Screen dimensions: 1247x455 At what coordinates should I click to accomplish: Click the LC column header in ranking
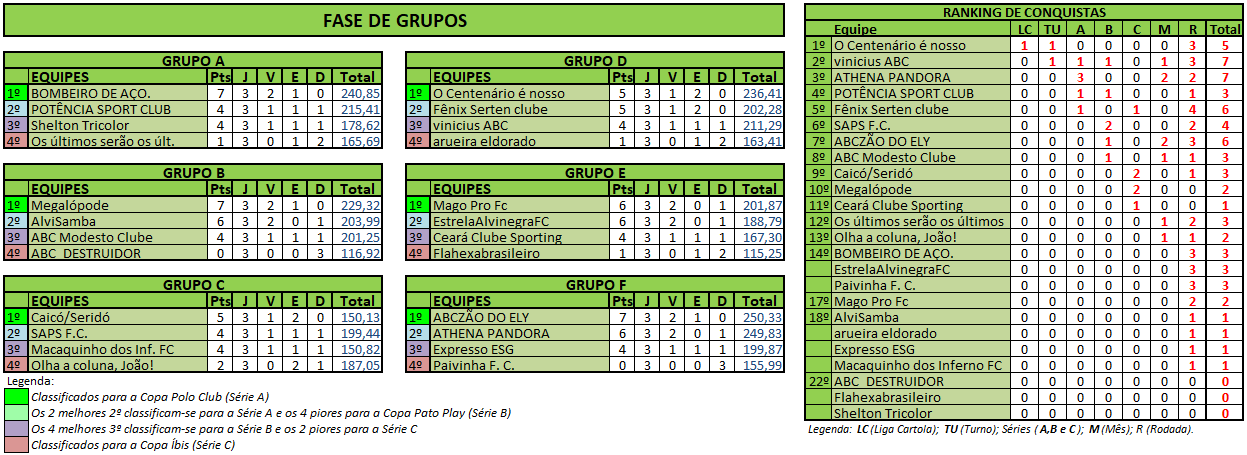pyautogui.click(x=1023, y=29)
